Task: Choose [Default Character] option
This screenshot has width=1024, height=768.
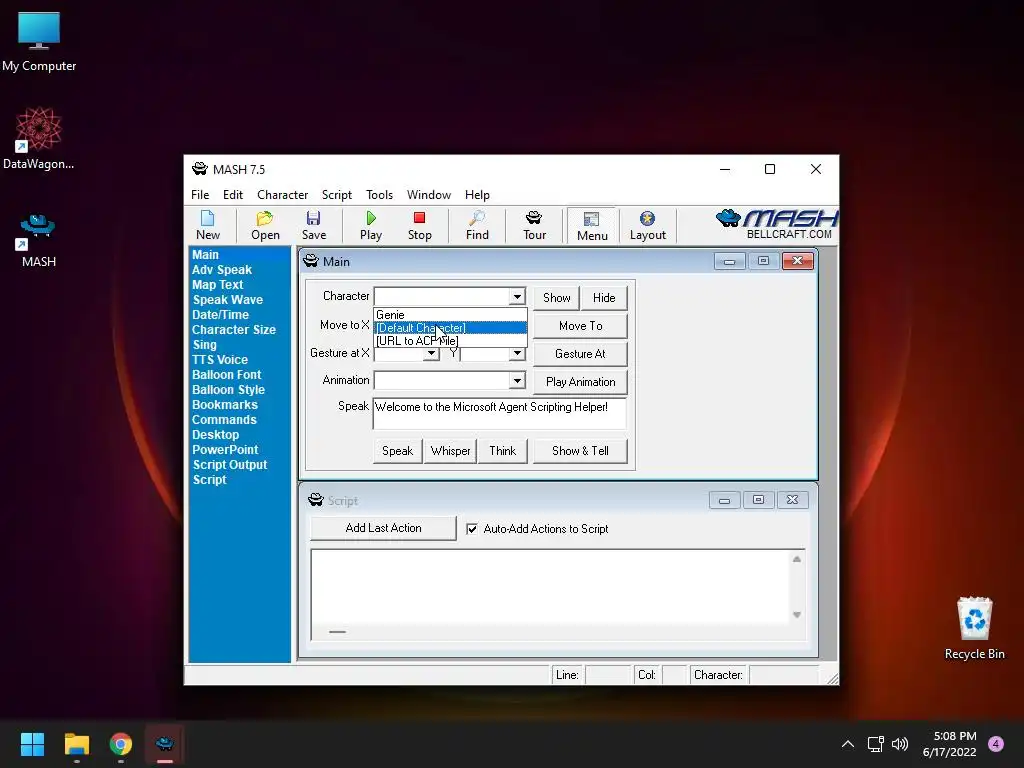Action: 450,328
